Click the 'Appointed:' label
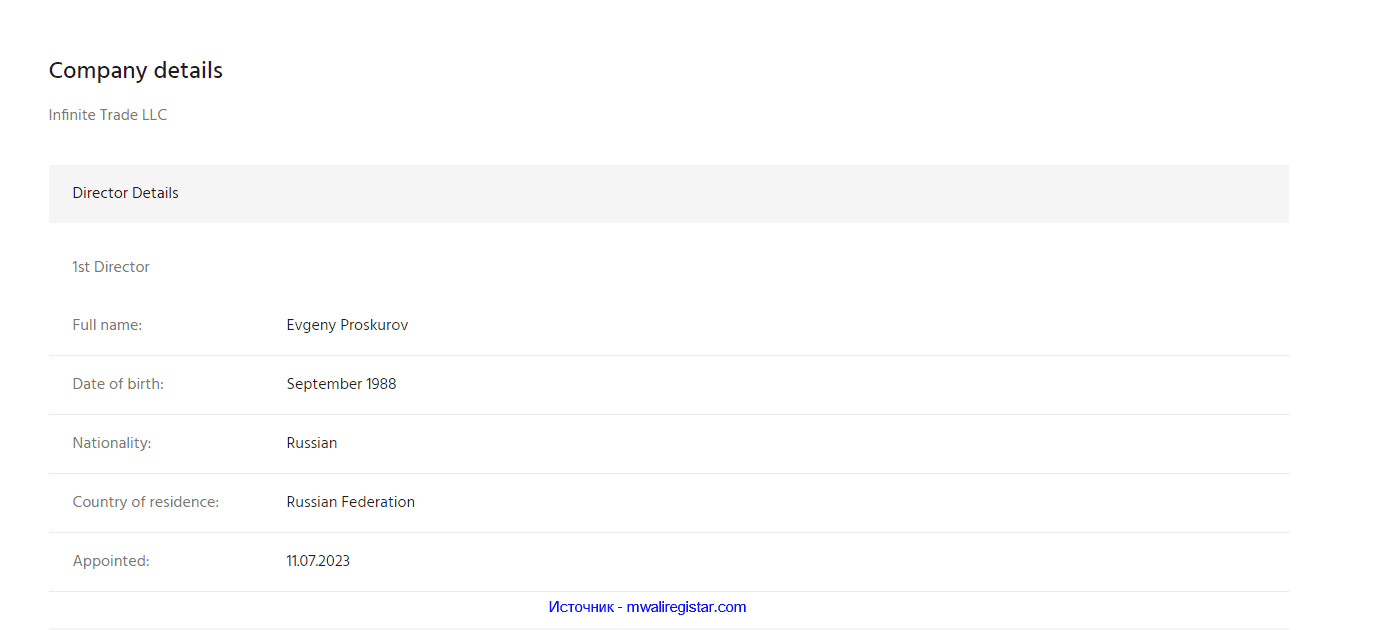1388x630 pixels. [x=111, y=562]
